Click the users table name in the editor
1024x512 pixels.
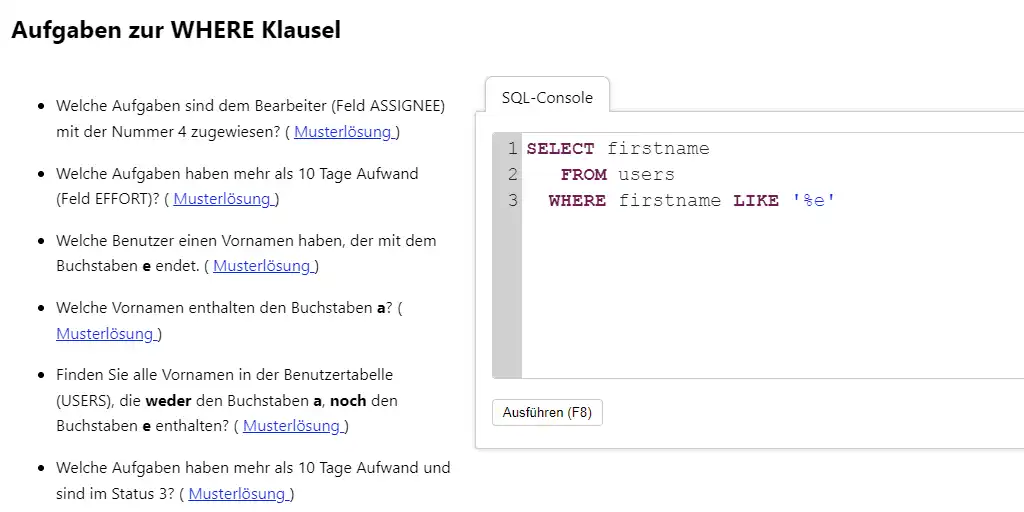tap(646, 175)
